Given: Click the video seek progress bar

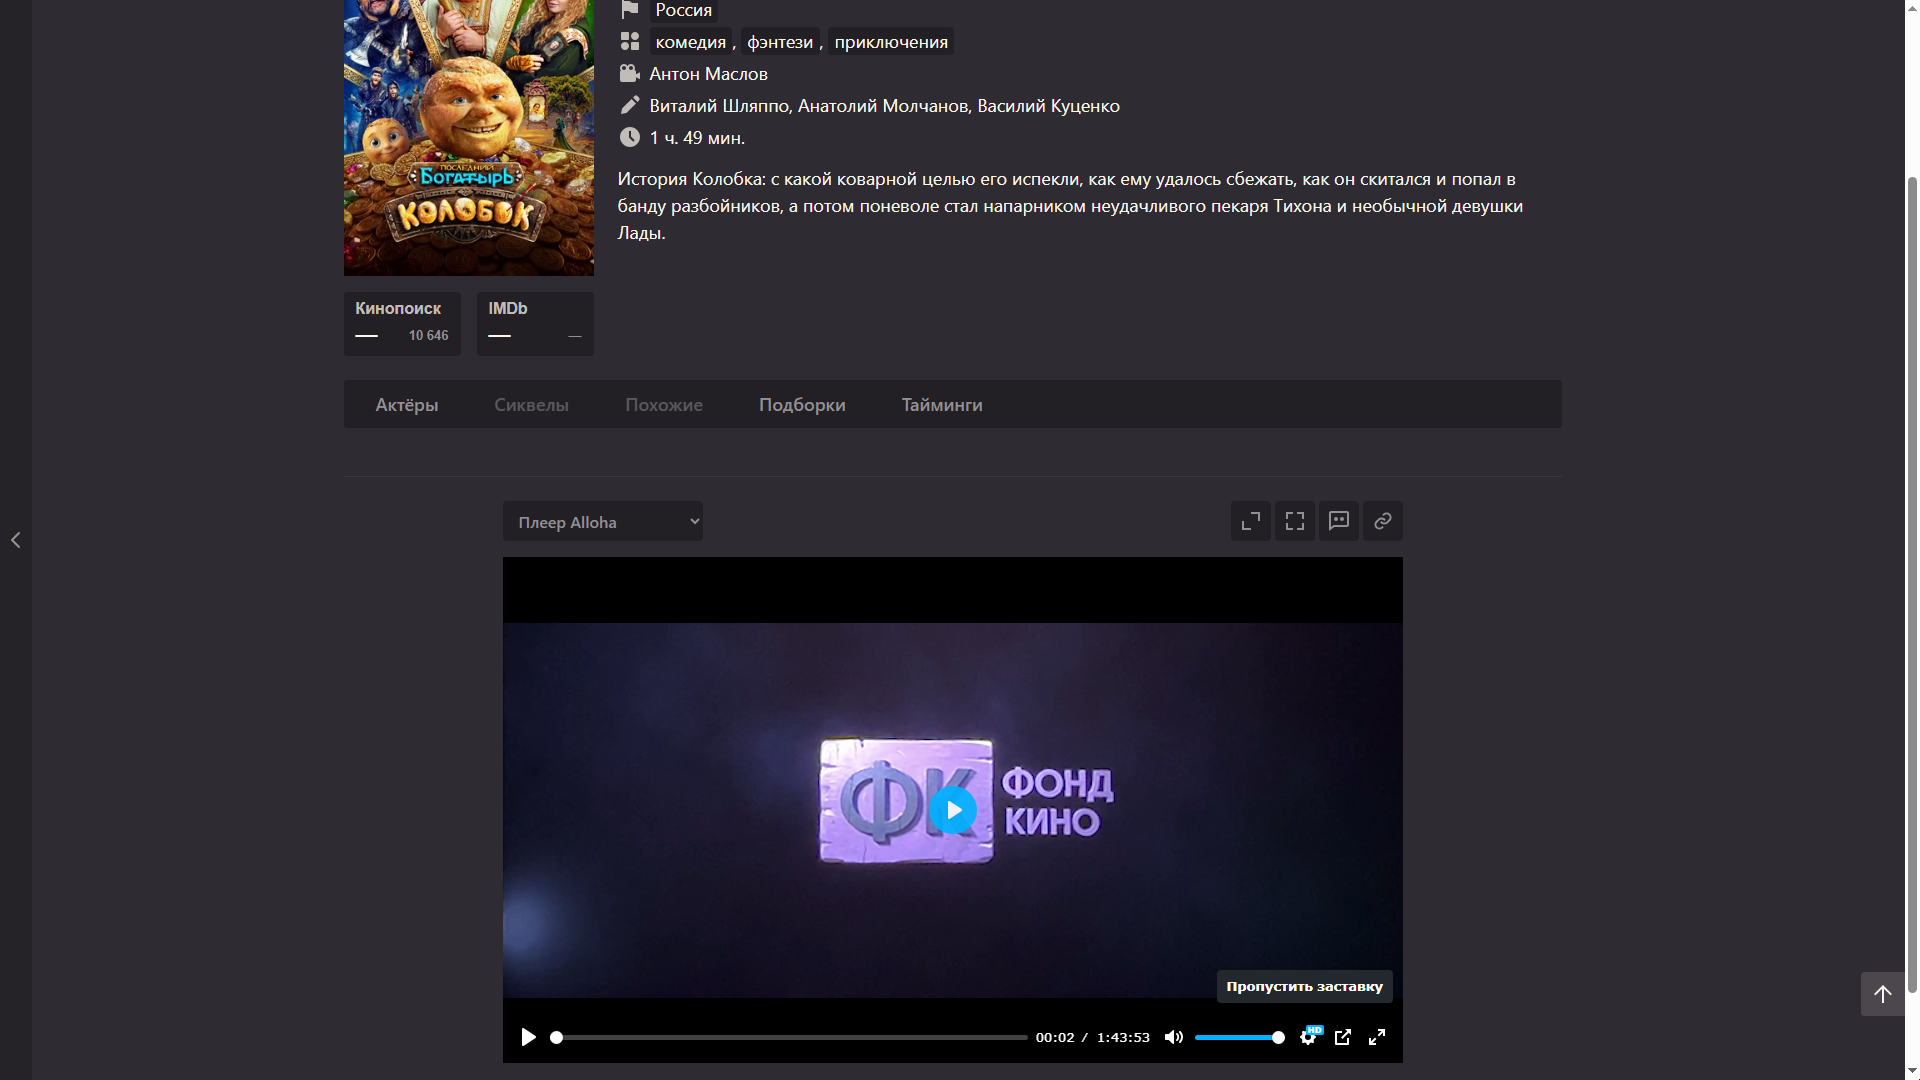Looking at the screenshot, I should tap(790, 1038).
